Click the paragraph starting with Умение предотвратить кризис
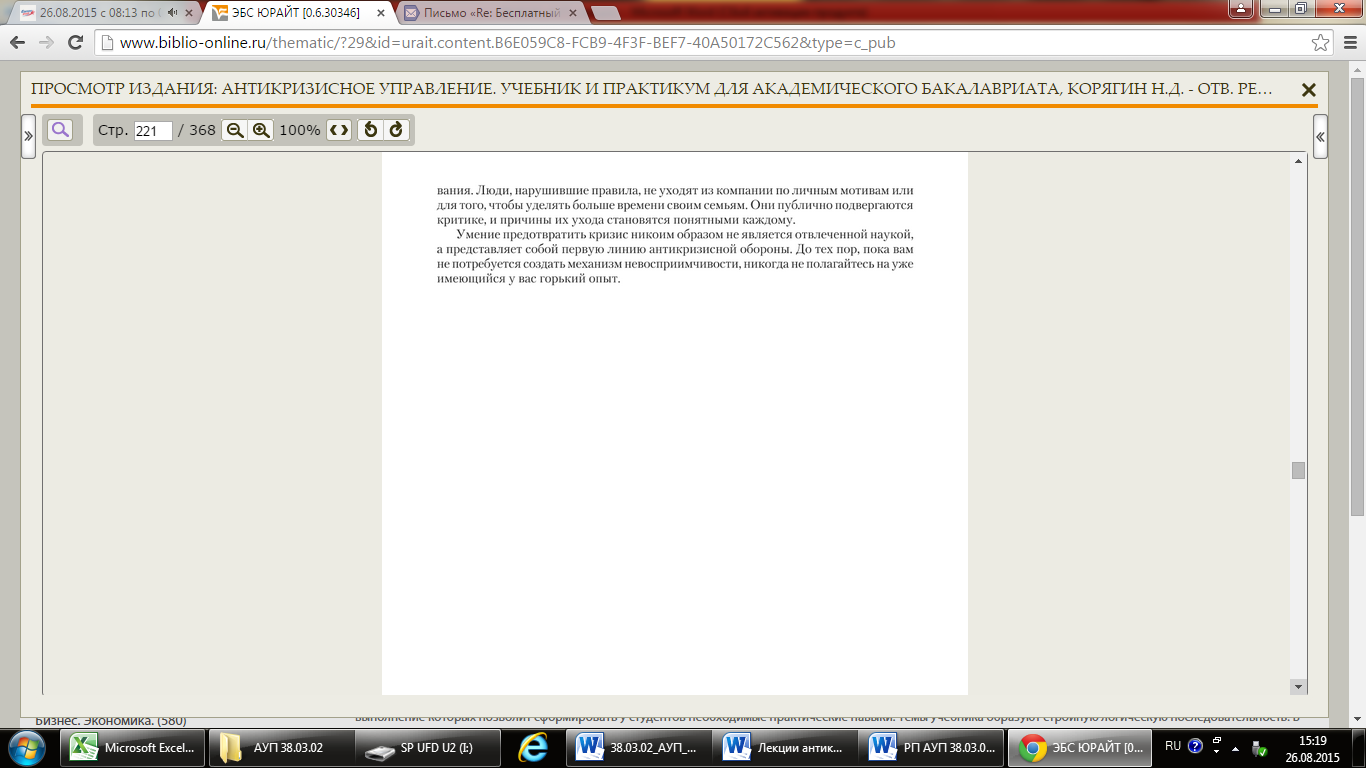Screen dimensions: 1366x768 pyautogui.click(x=675, y=257)
